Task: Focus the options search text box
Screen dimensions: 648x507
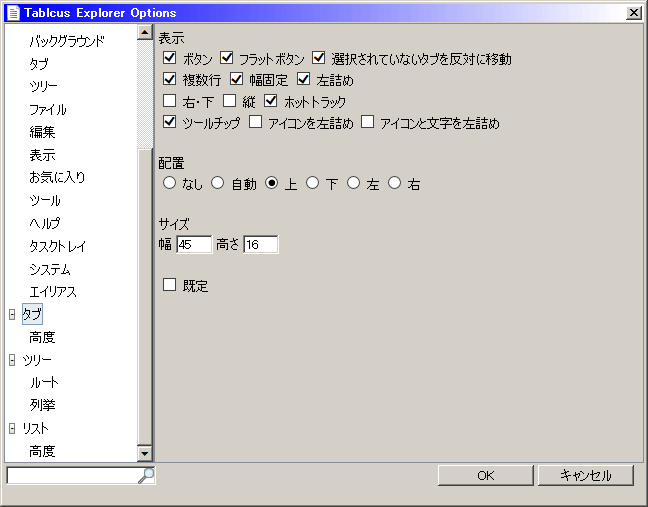Action: click(72, 476)
